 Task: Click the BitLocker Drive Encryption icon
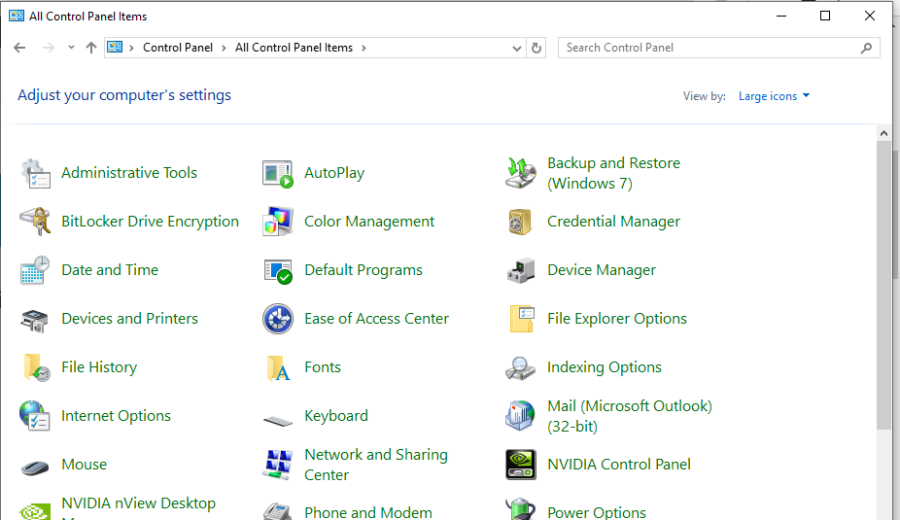coord(36,222)
